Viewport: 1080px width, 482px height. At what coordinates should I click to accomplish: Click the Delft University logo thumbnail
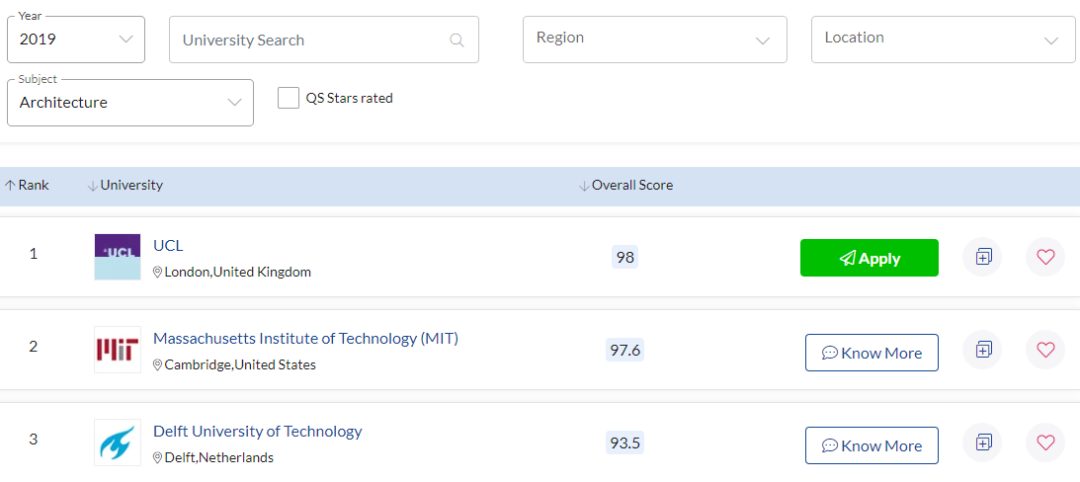[x=117, y=442]
